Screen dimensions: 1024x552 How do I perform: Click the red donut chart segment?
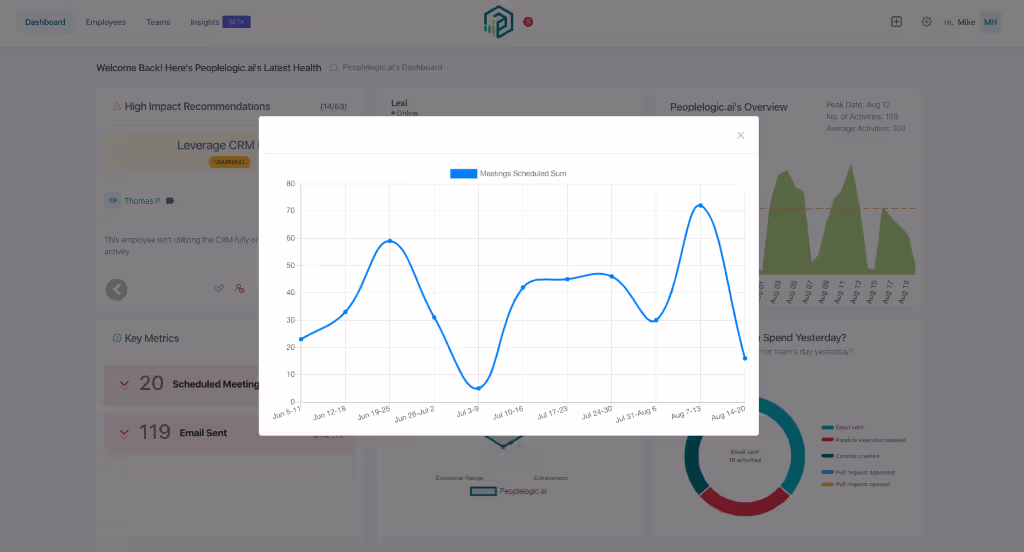coord(744,504)
